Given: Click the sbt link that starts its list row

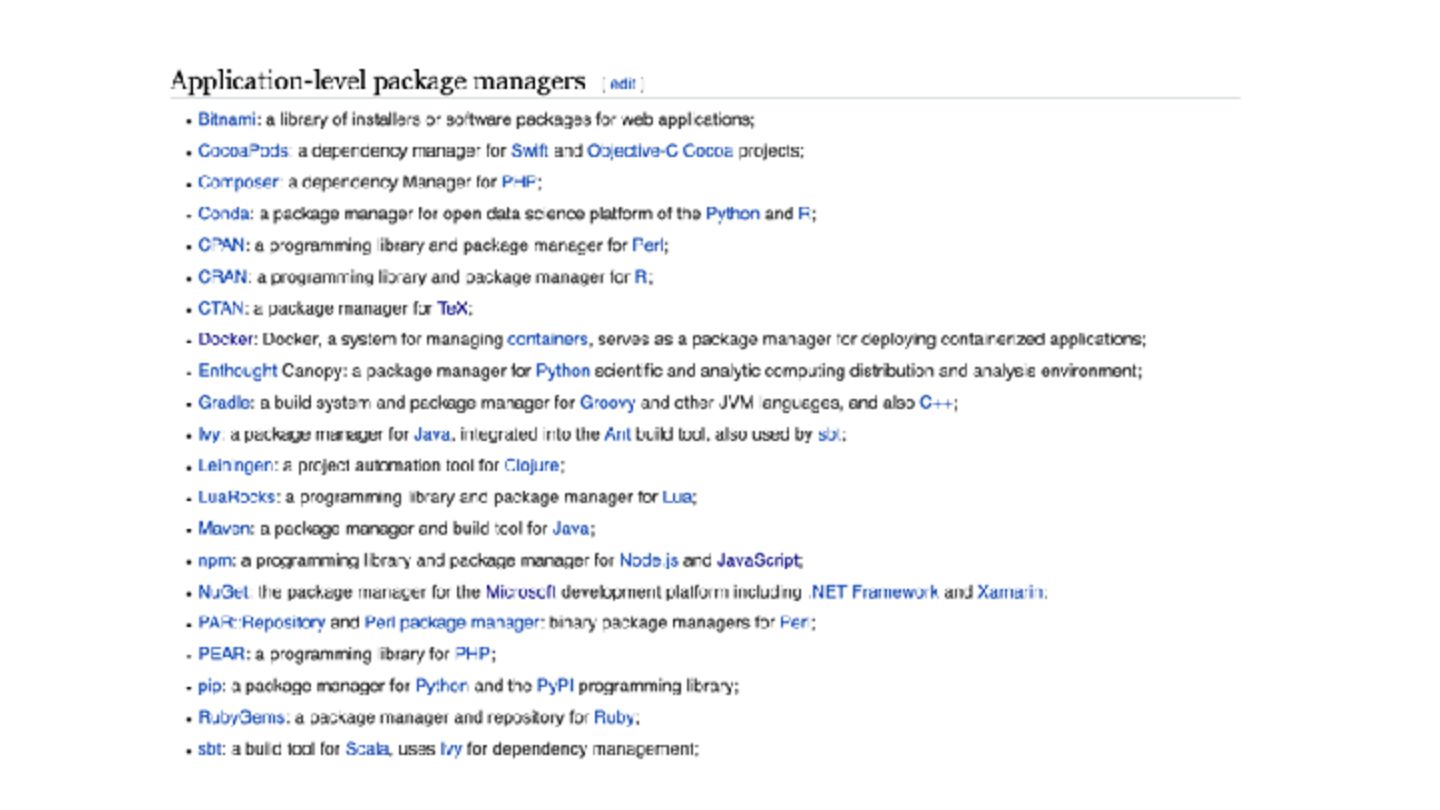Looking at the screenshot, I should coord(209,749).
